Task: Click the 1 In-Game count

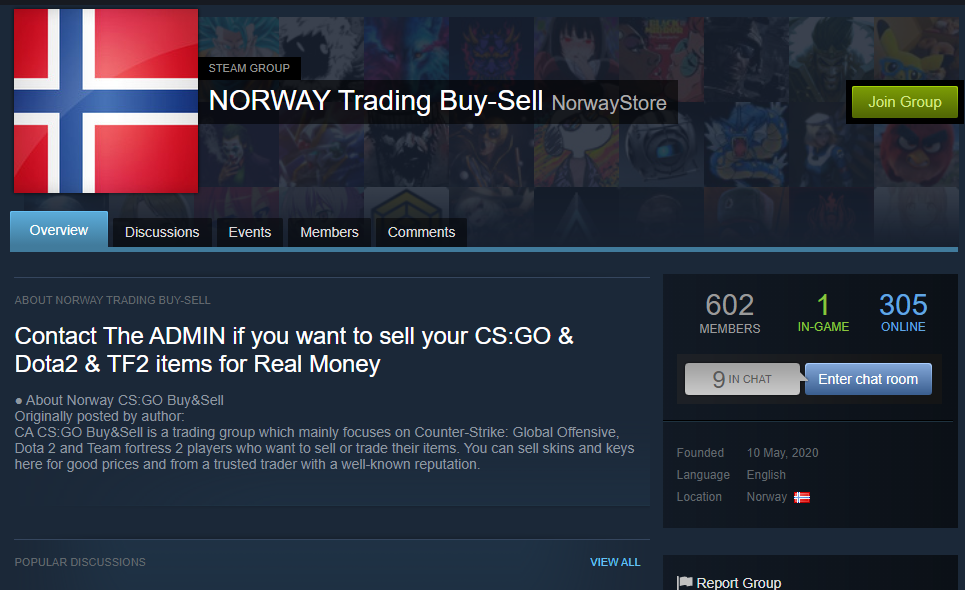Action: click(823, 313)
